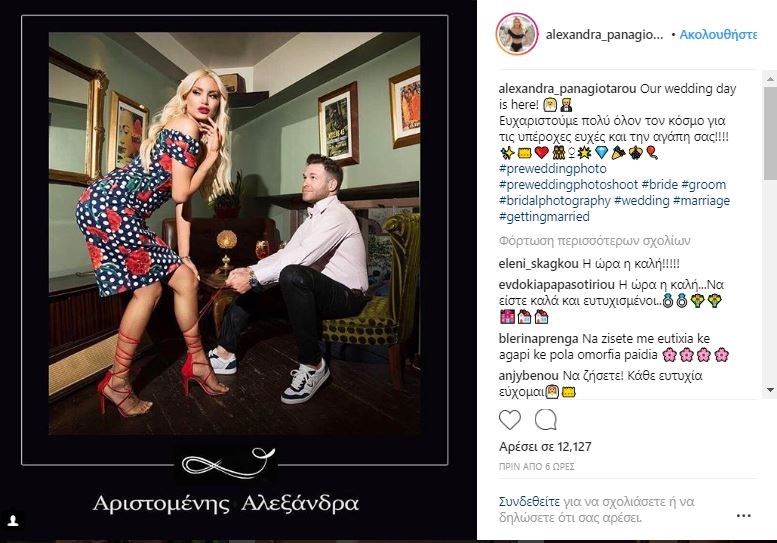
Task: Click the comments scrollbar down arrow
Action: (770, 390)
